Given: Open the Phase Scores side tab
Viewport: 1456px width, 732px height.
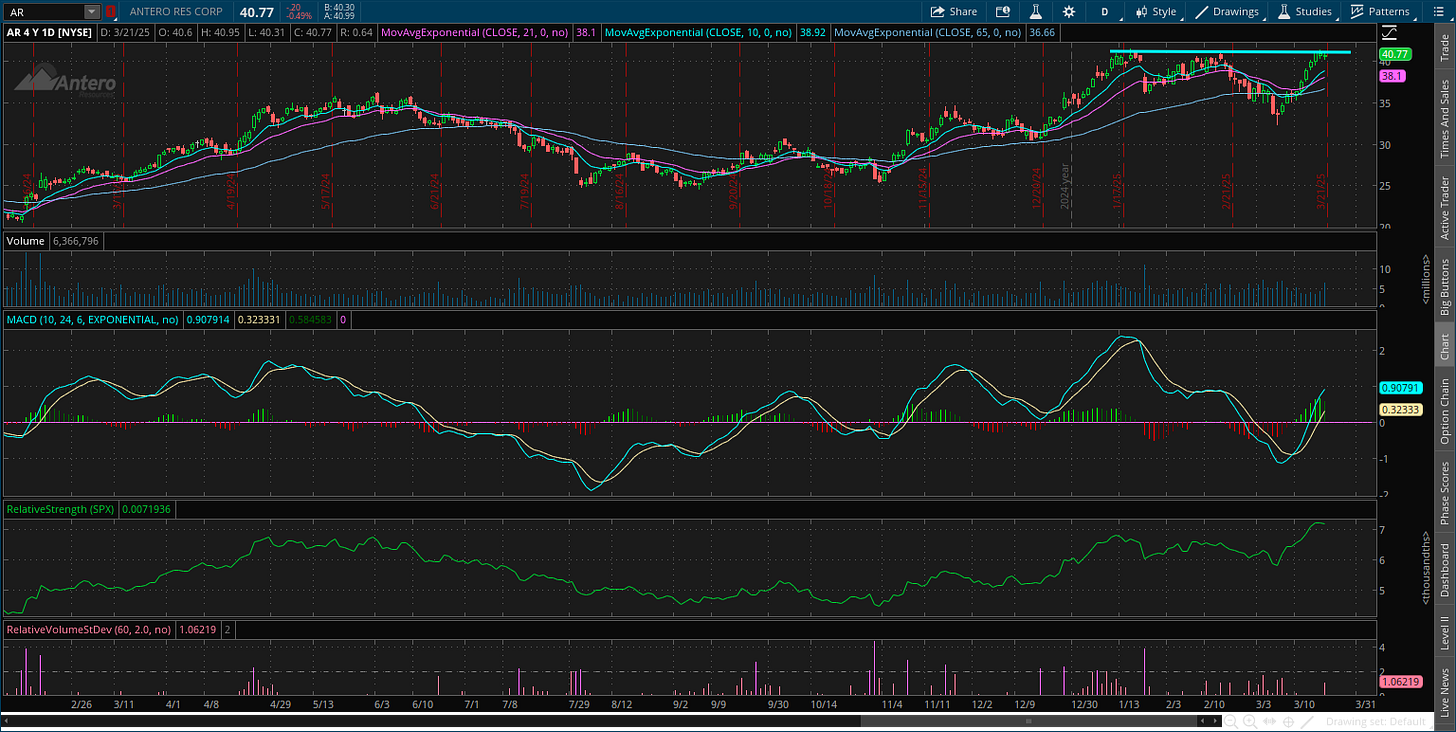Looking at the screenshot, I should click(x=1444, y=493).
